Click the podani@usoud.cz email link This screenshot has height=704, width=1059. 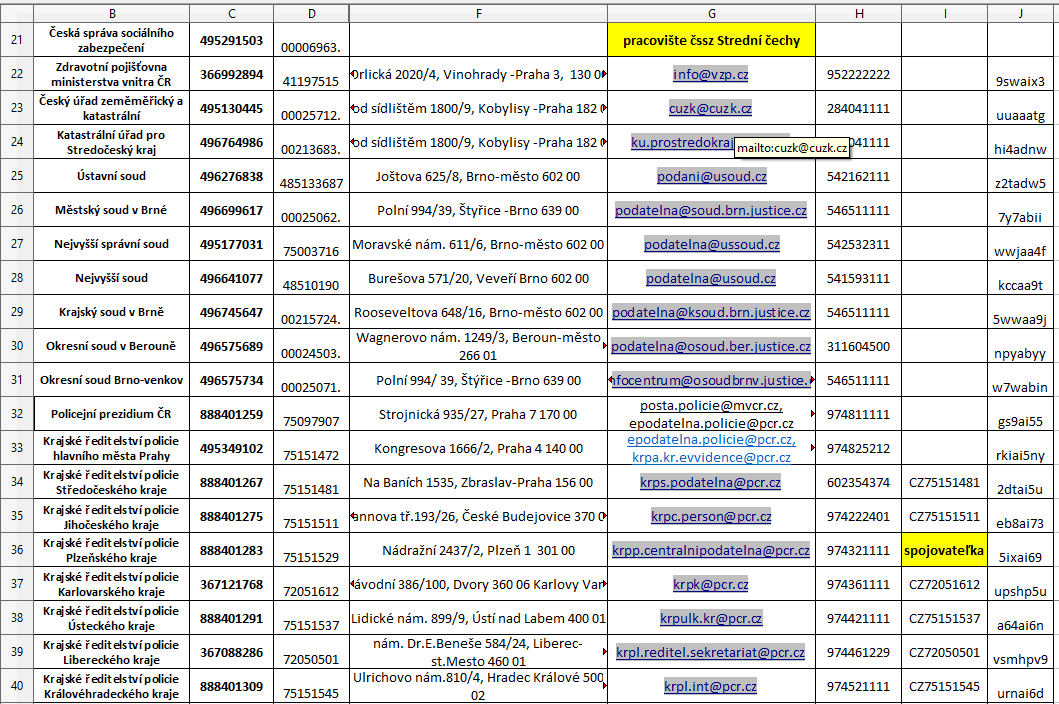pos(711,177)
